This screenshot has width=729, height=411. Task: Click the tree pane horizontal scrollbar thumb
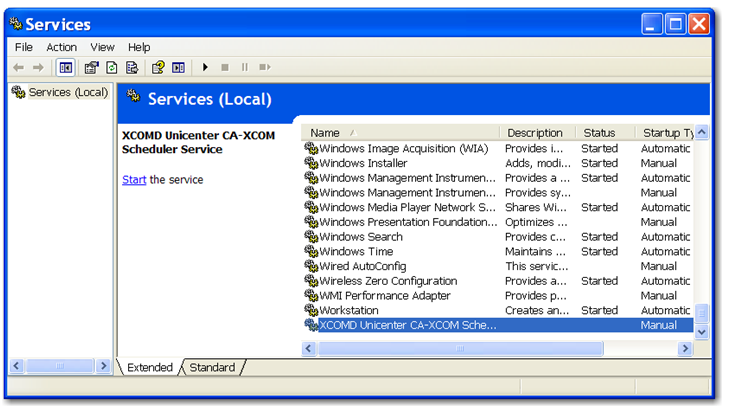(60, 366)
